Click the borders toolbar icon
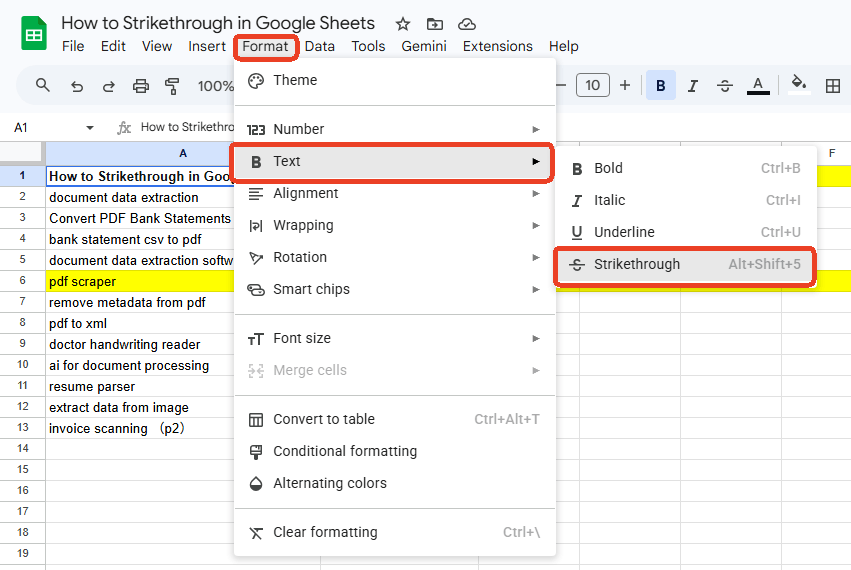 coord(833,86)
